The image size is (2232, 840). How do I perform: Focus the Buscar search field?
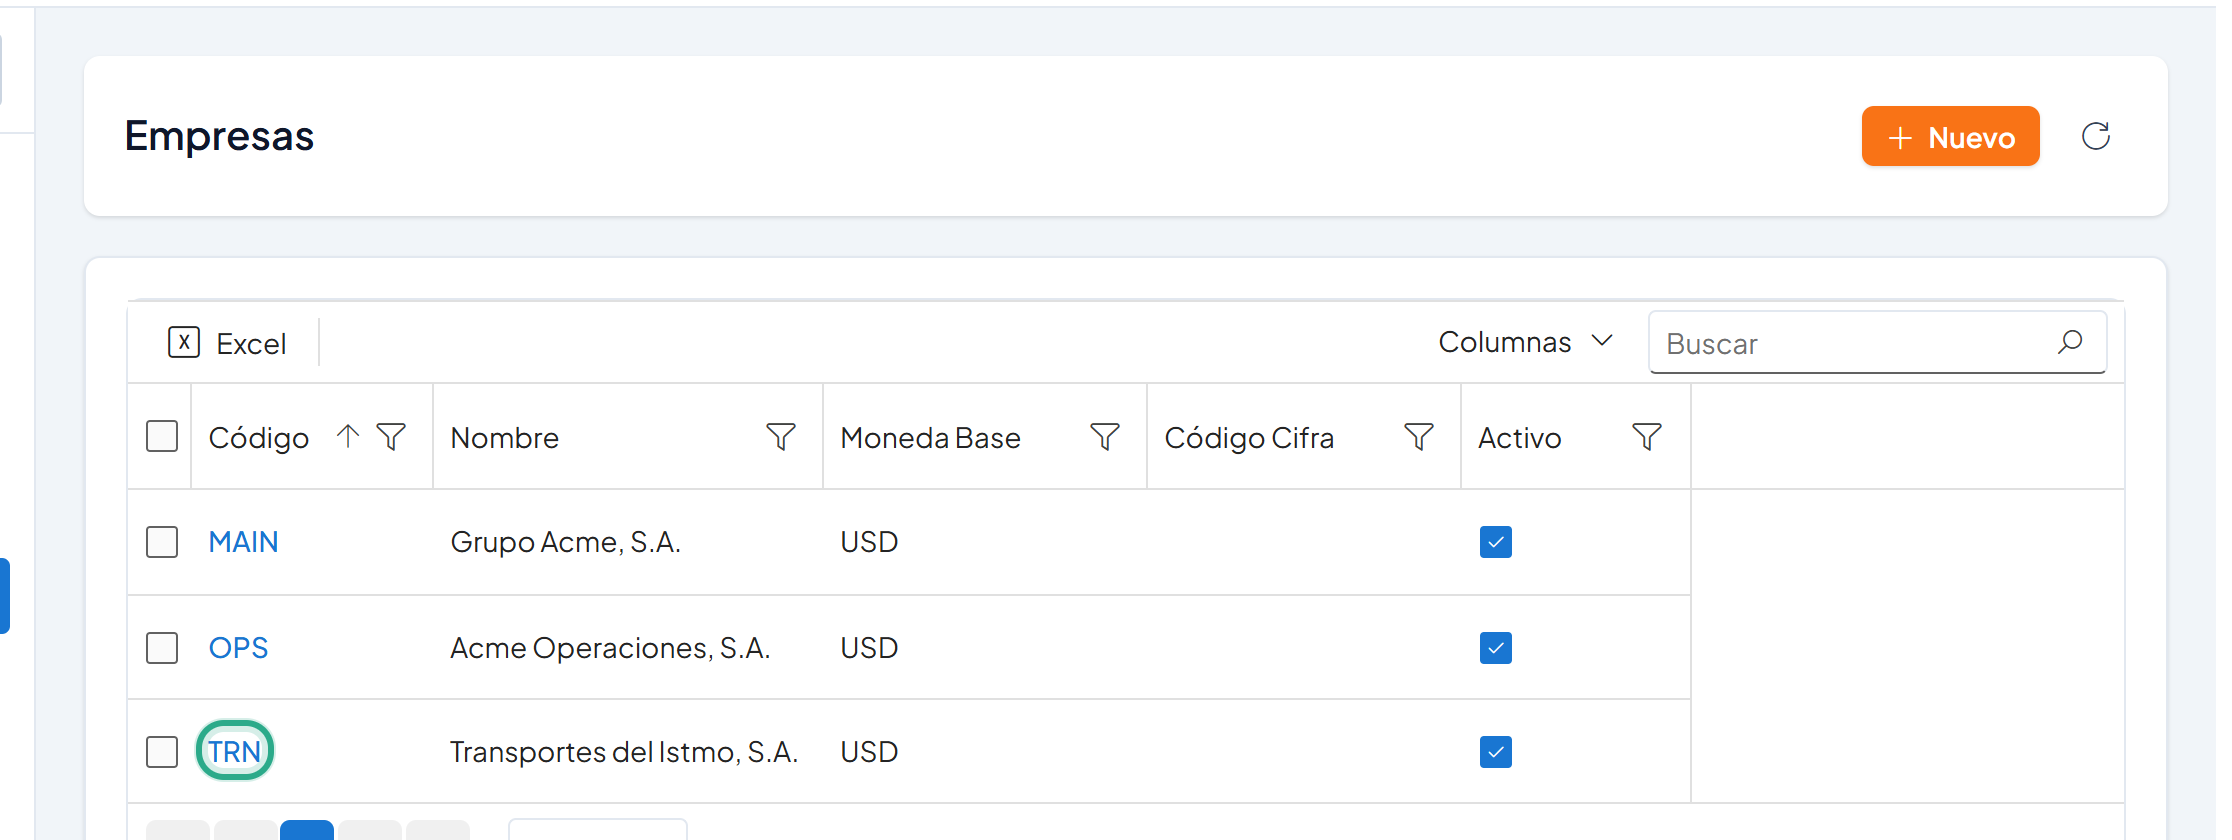1877,343
